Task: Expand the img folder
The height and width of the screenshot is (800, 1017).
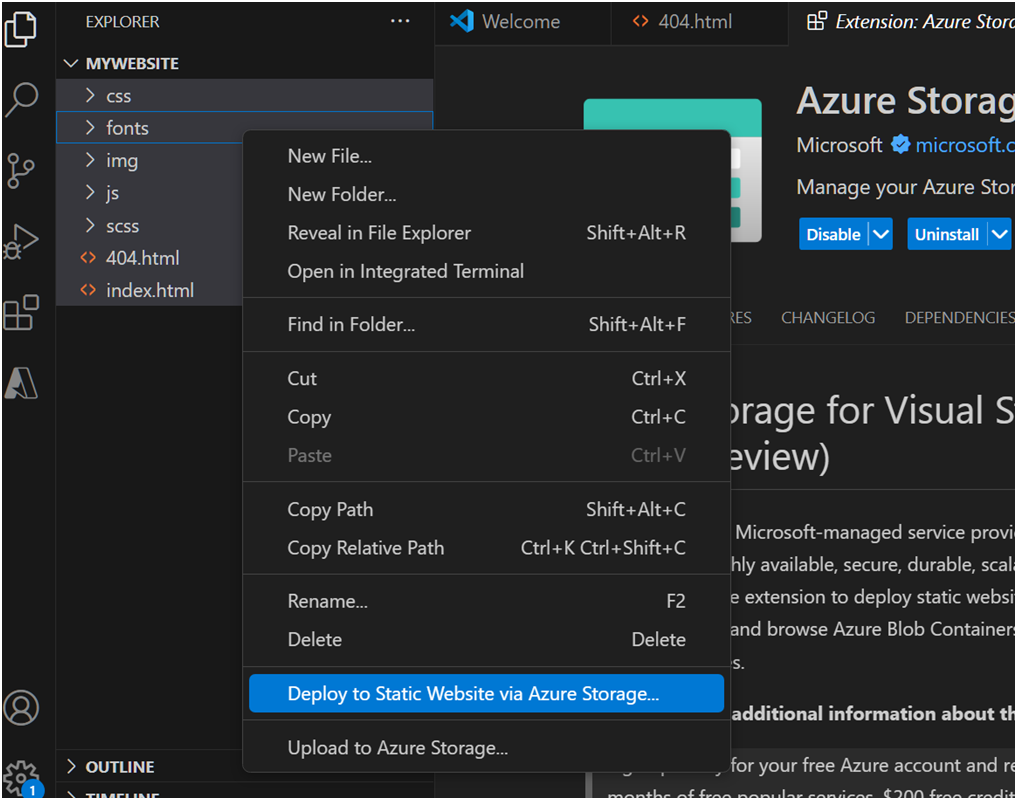Action: pos(150,160)
